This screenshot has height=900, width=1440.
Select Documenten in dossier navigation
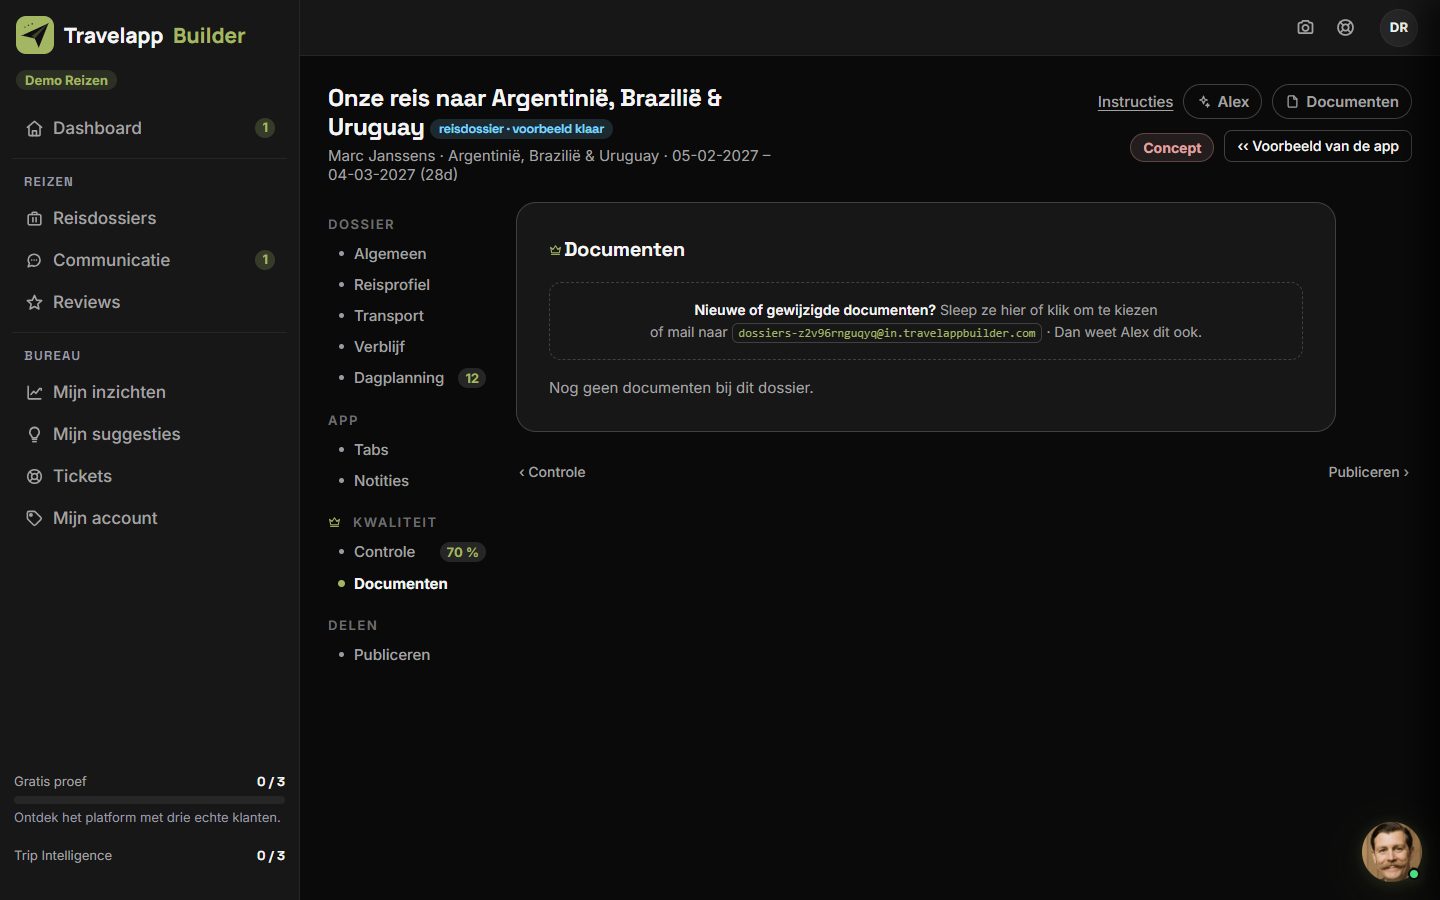click(401, 584)
